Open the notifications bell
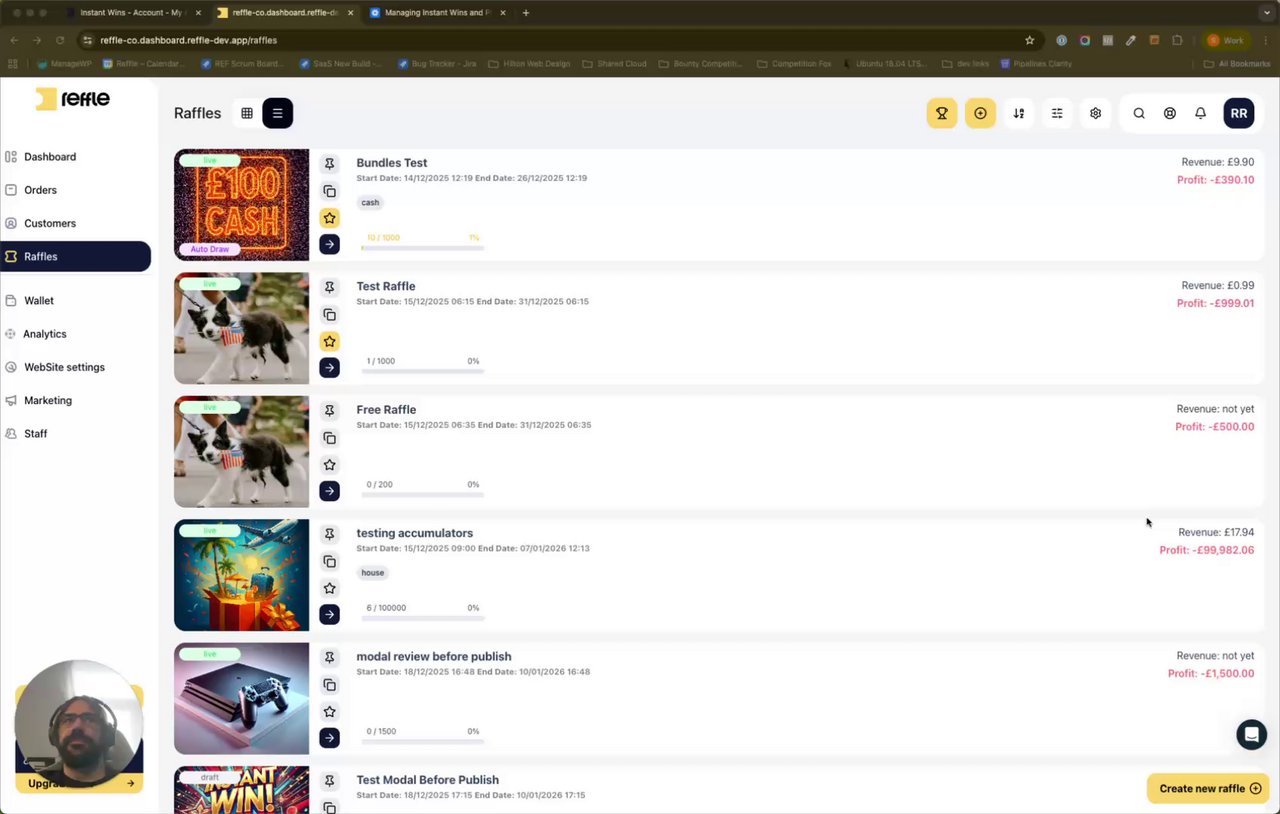 tap(1201, 113)
